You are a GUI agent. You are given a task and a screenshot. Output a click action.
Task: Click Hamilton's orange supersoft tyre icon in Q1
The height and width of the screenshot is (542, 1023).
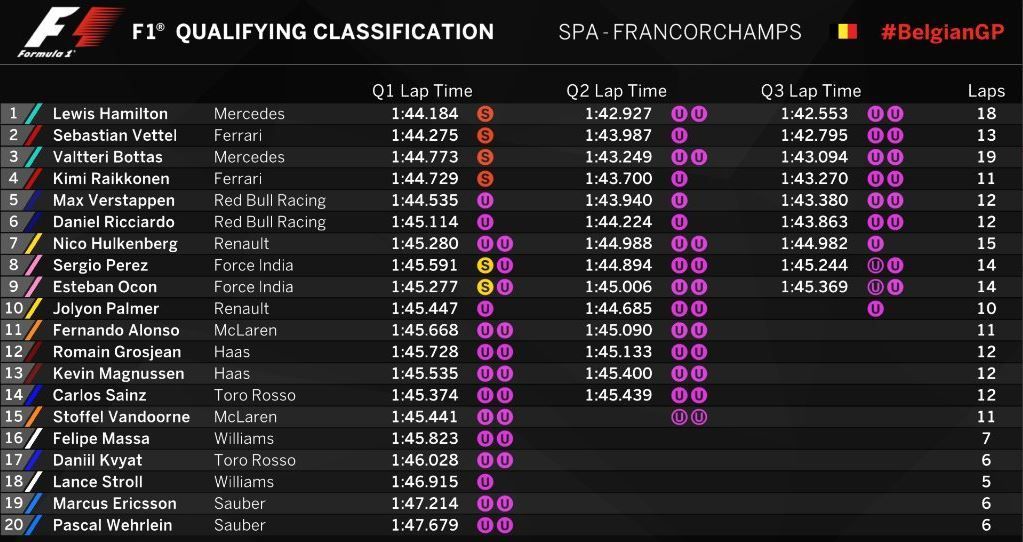pos(486,114)
